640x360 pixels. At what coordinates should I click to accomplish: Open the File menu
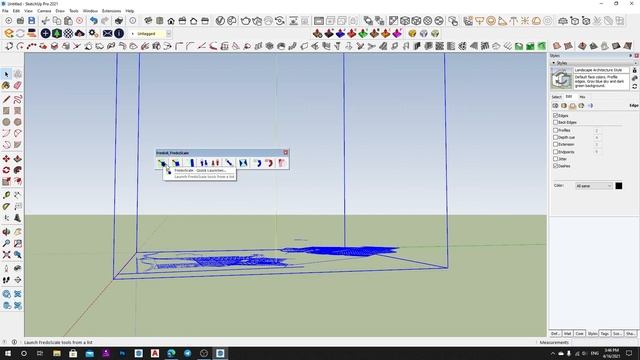(5, 11)
